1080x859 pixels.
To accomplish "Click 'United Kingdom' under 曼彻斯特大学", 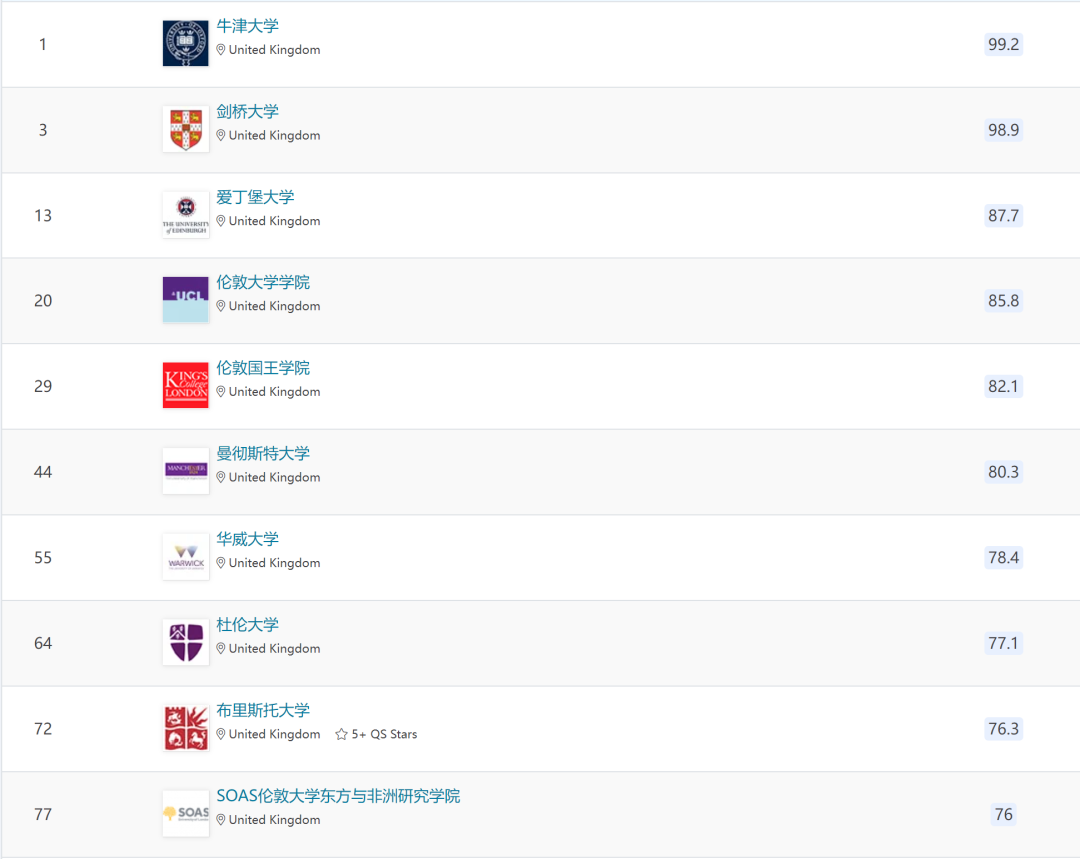I will (274, 477).
